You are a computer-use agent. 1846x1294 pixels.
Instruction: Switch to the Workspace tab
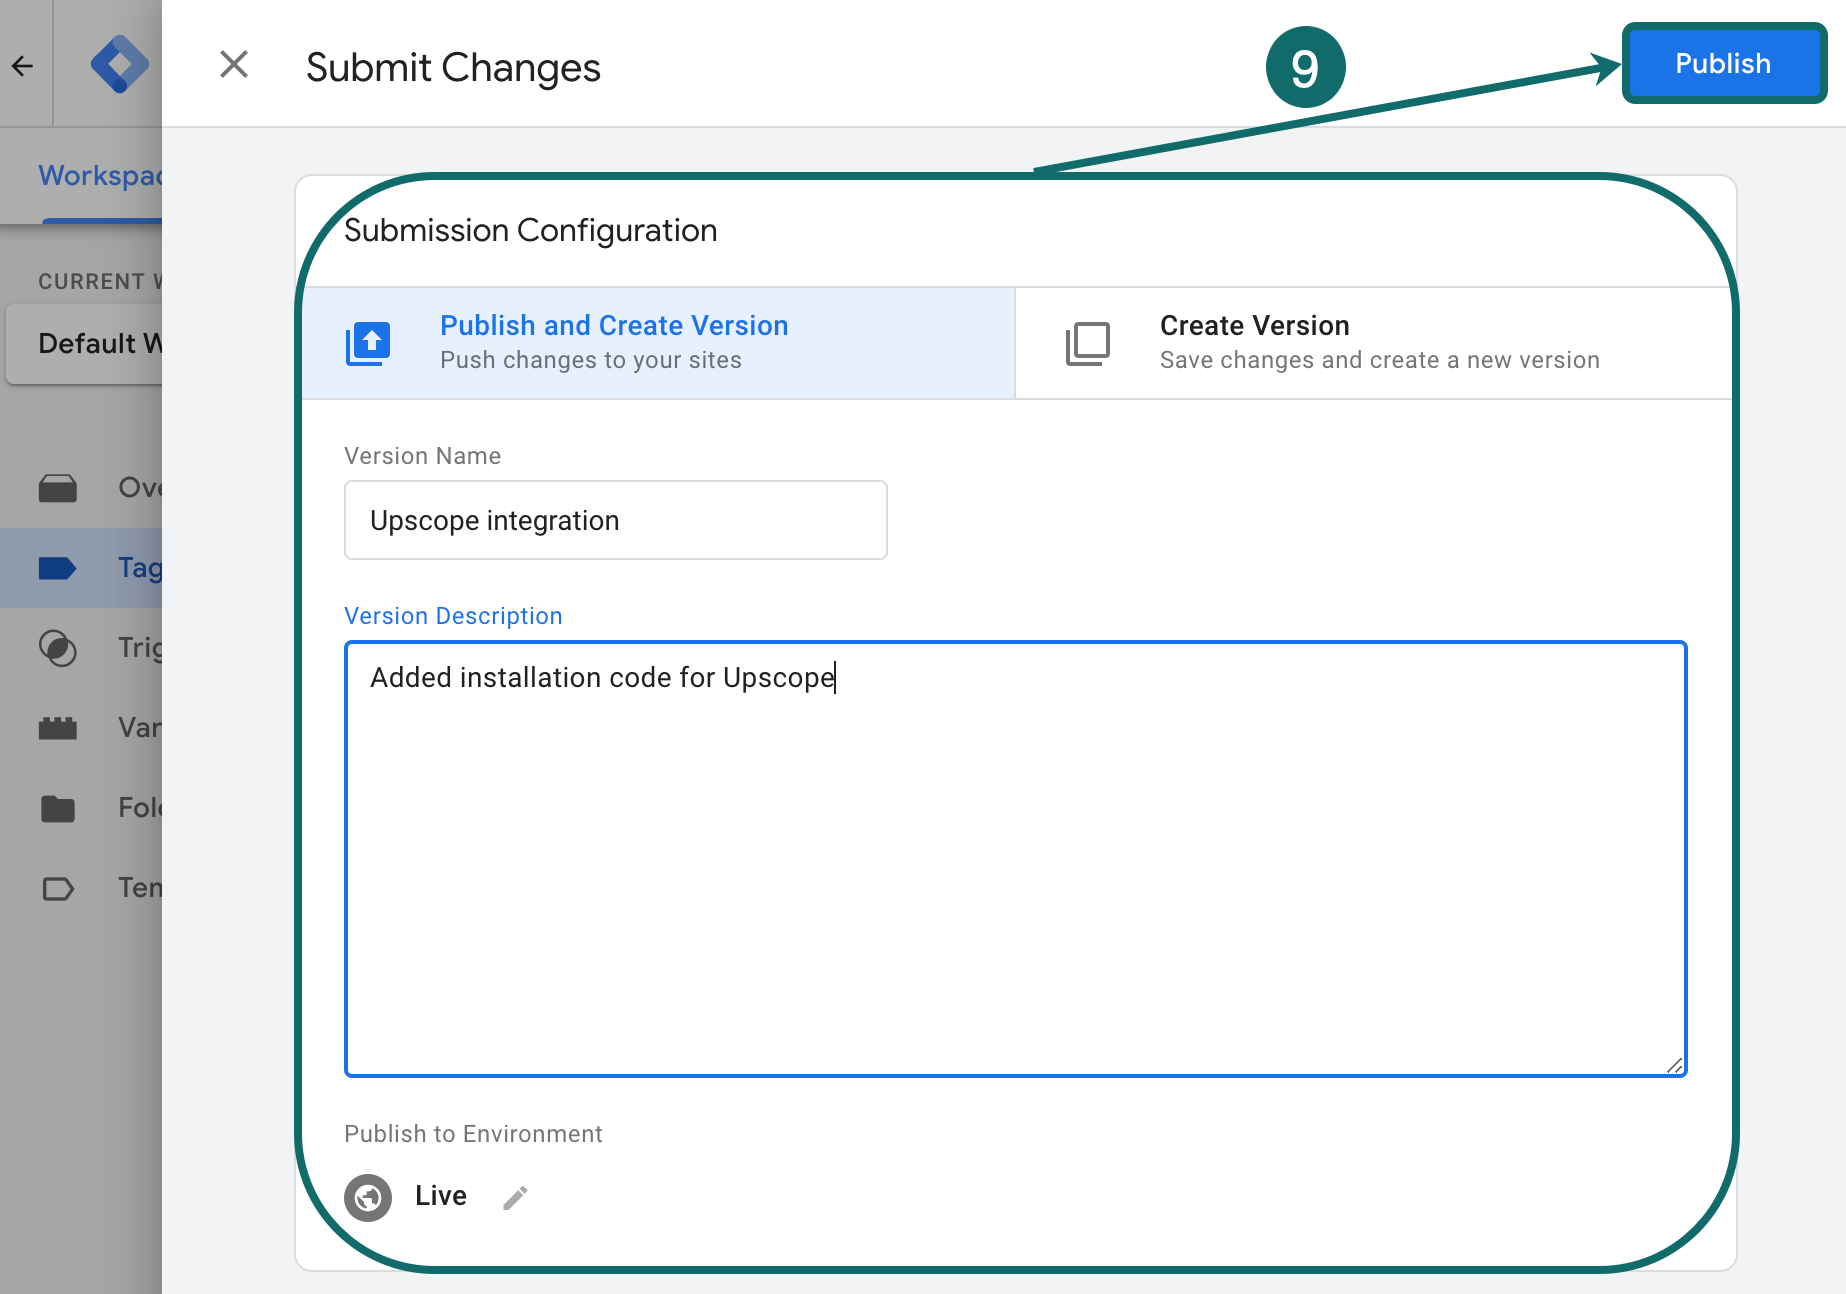(99, 176)
